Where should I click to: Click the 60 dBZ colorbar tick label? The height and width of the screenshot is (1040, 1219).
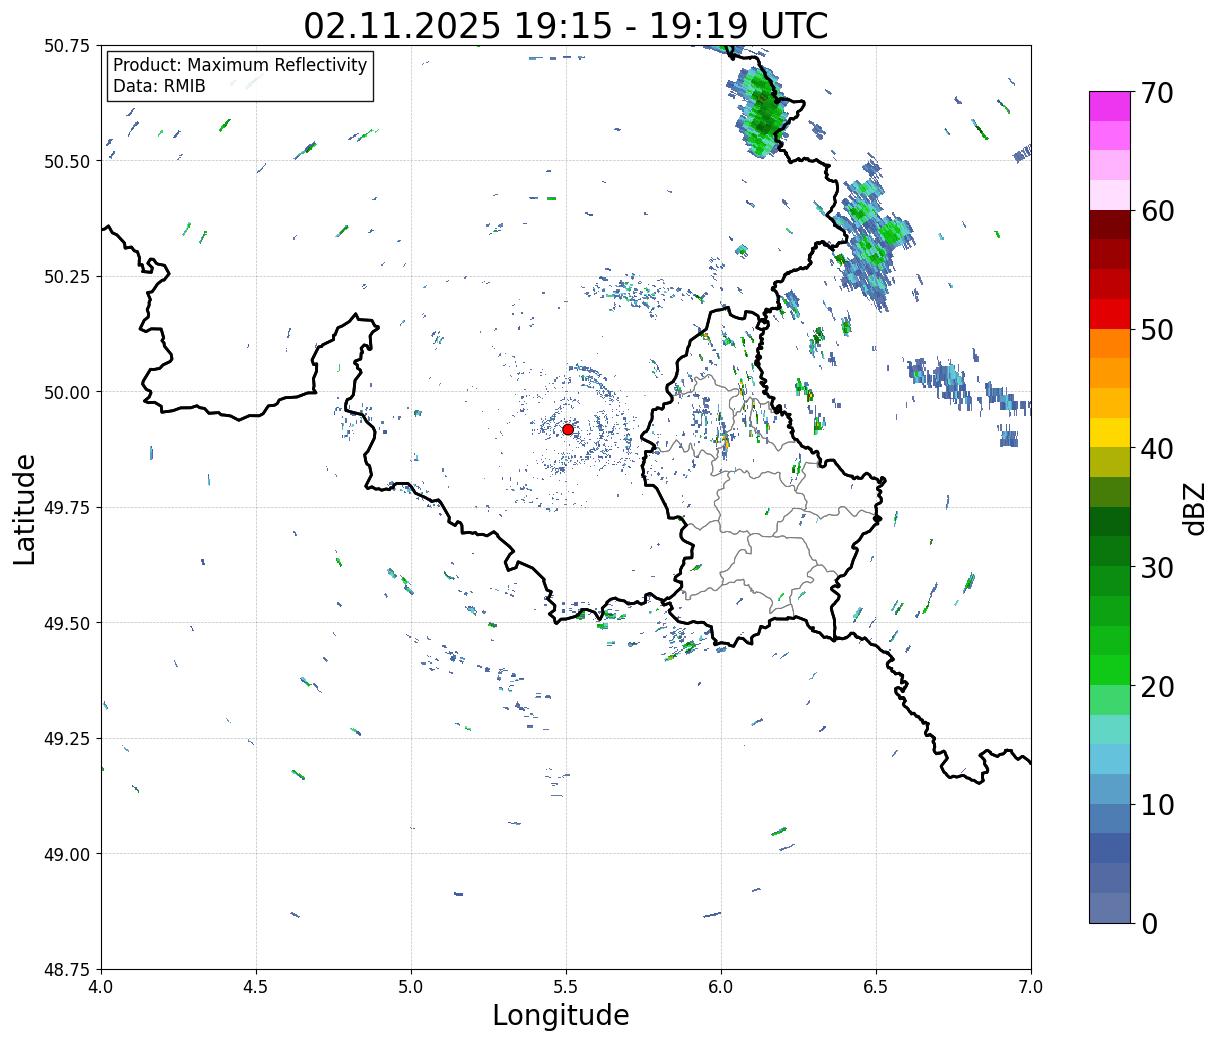(x=1157, y=211)
